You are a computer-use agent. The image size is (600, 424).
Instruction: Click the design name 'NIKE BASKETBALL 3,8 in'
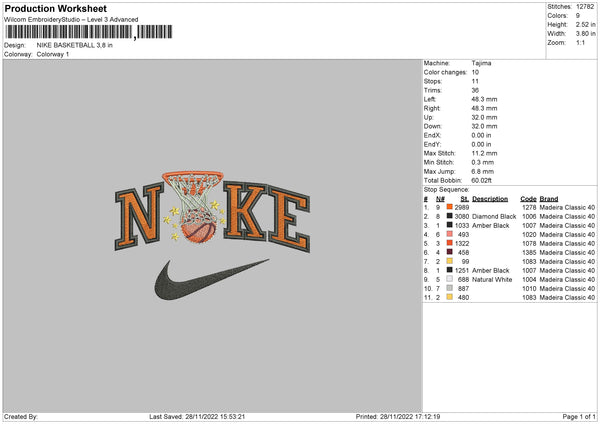point(75,45)
